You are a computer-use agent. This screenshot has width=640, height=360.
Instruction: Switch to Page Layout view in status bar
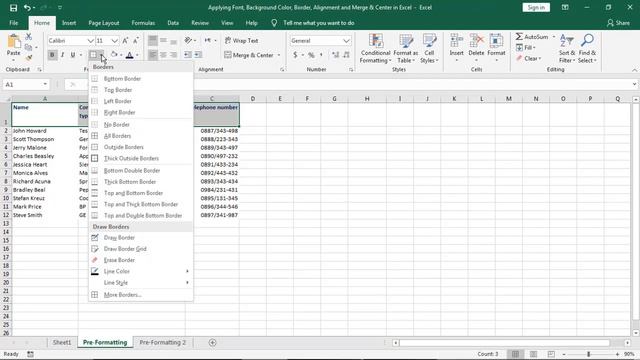[533, 354]
